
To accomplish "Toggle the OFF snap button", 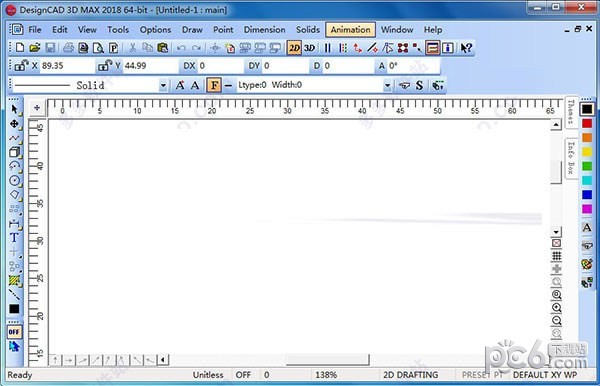I will point(14,332).
